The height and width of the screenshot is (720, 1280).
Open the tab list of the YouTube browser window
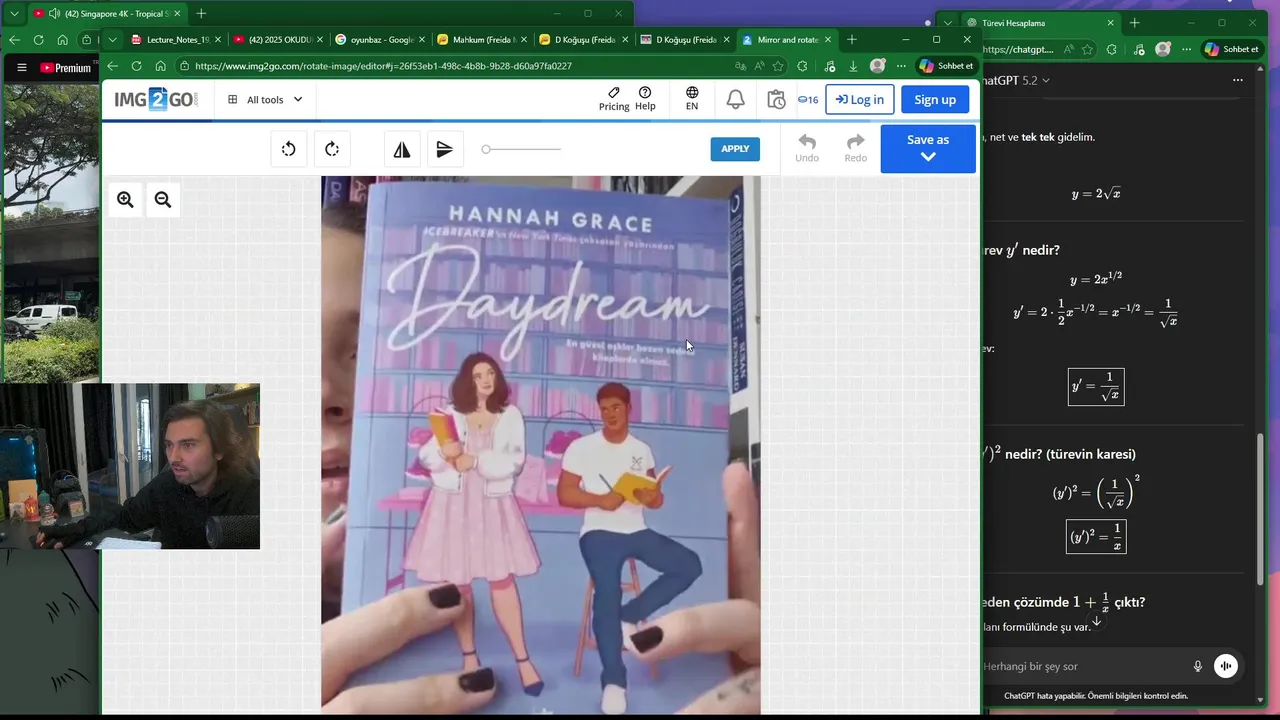click(x=14, y=13)
